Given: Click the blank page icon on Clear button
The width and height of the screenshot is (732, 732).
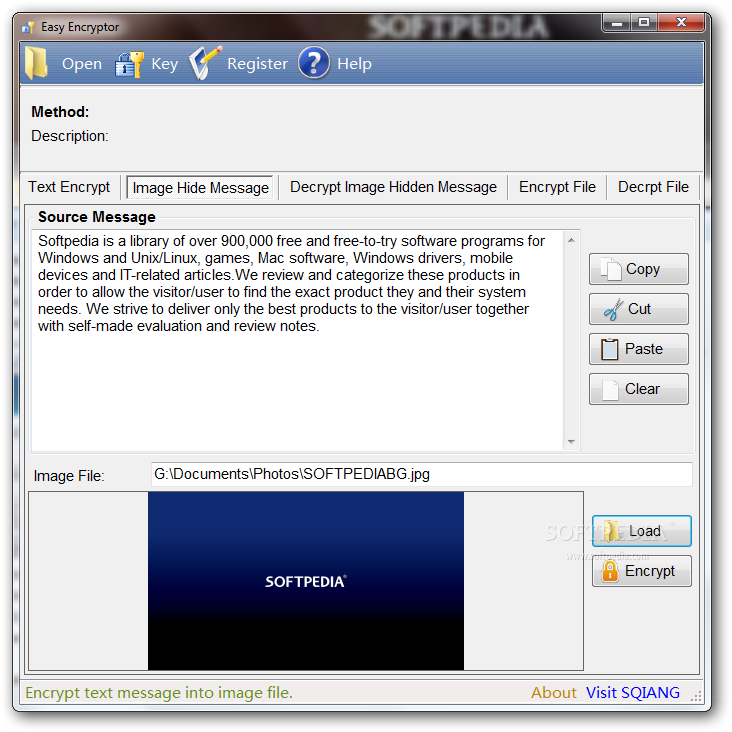Looking at the screenshot, I should (x=610, y=389).
